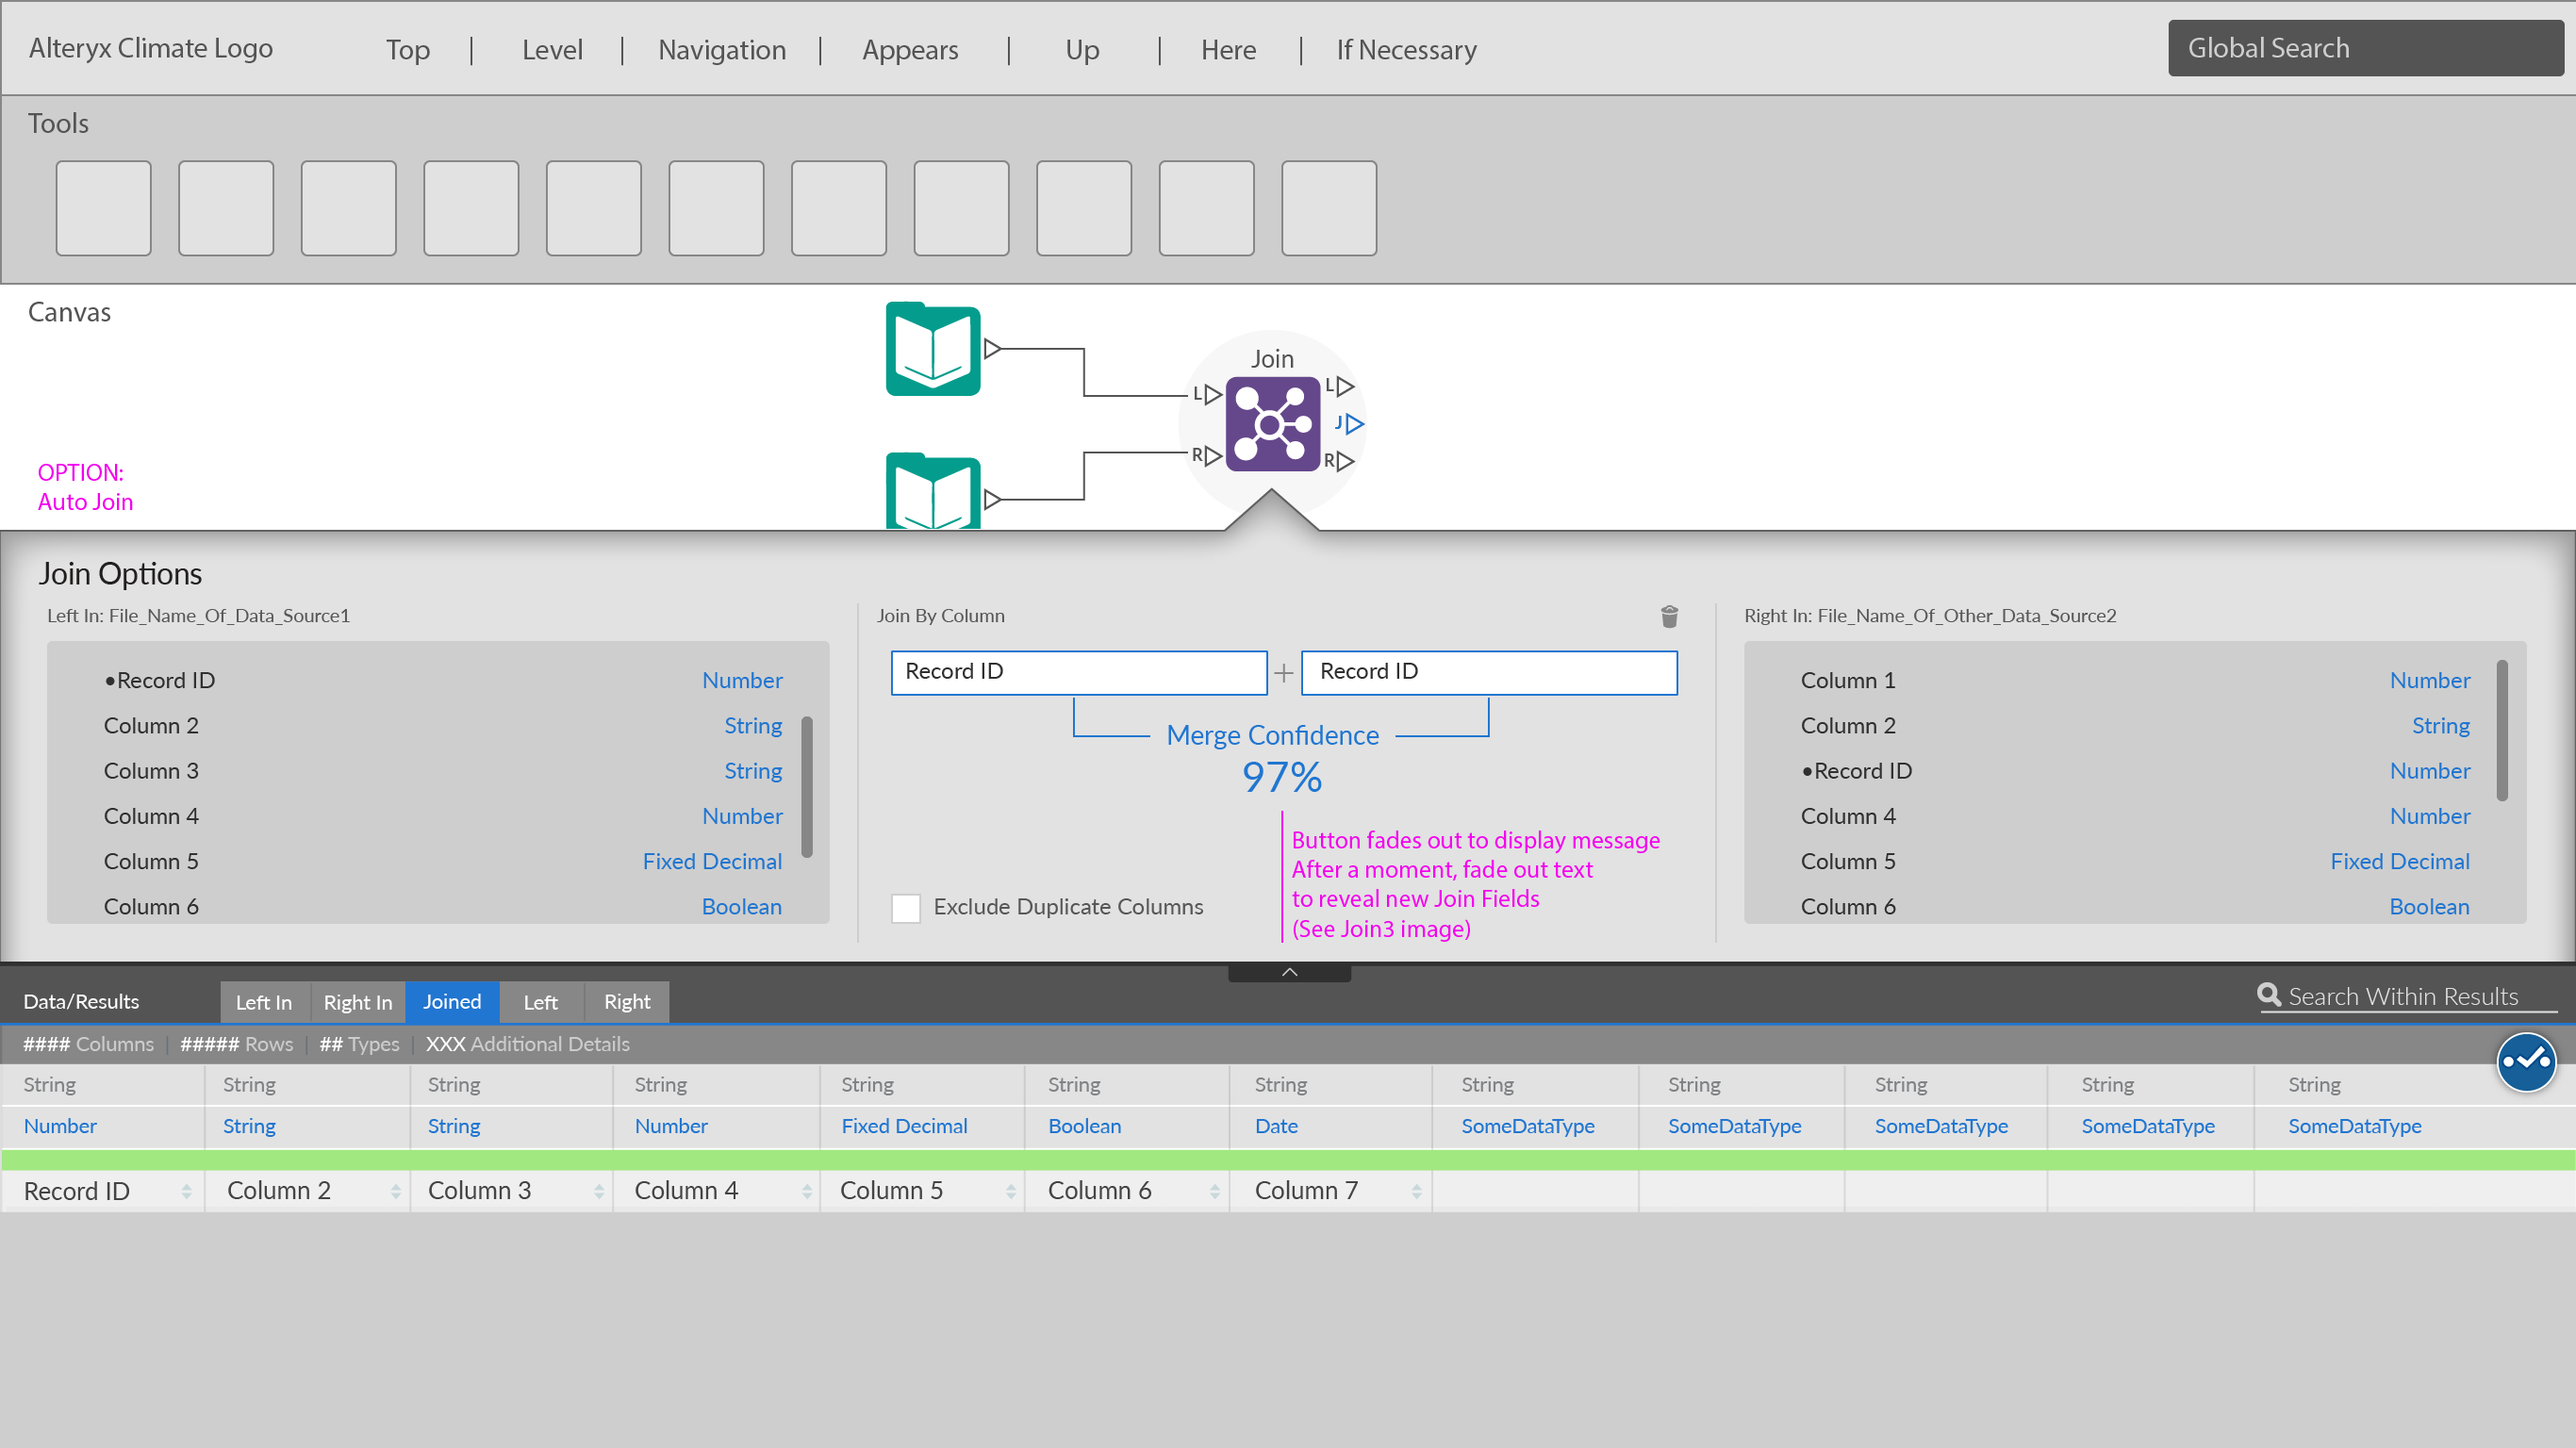Toggle sort arrows on the Record ID column header

tap(186, 1191)
